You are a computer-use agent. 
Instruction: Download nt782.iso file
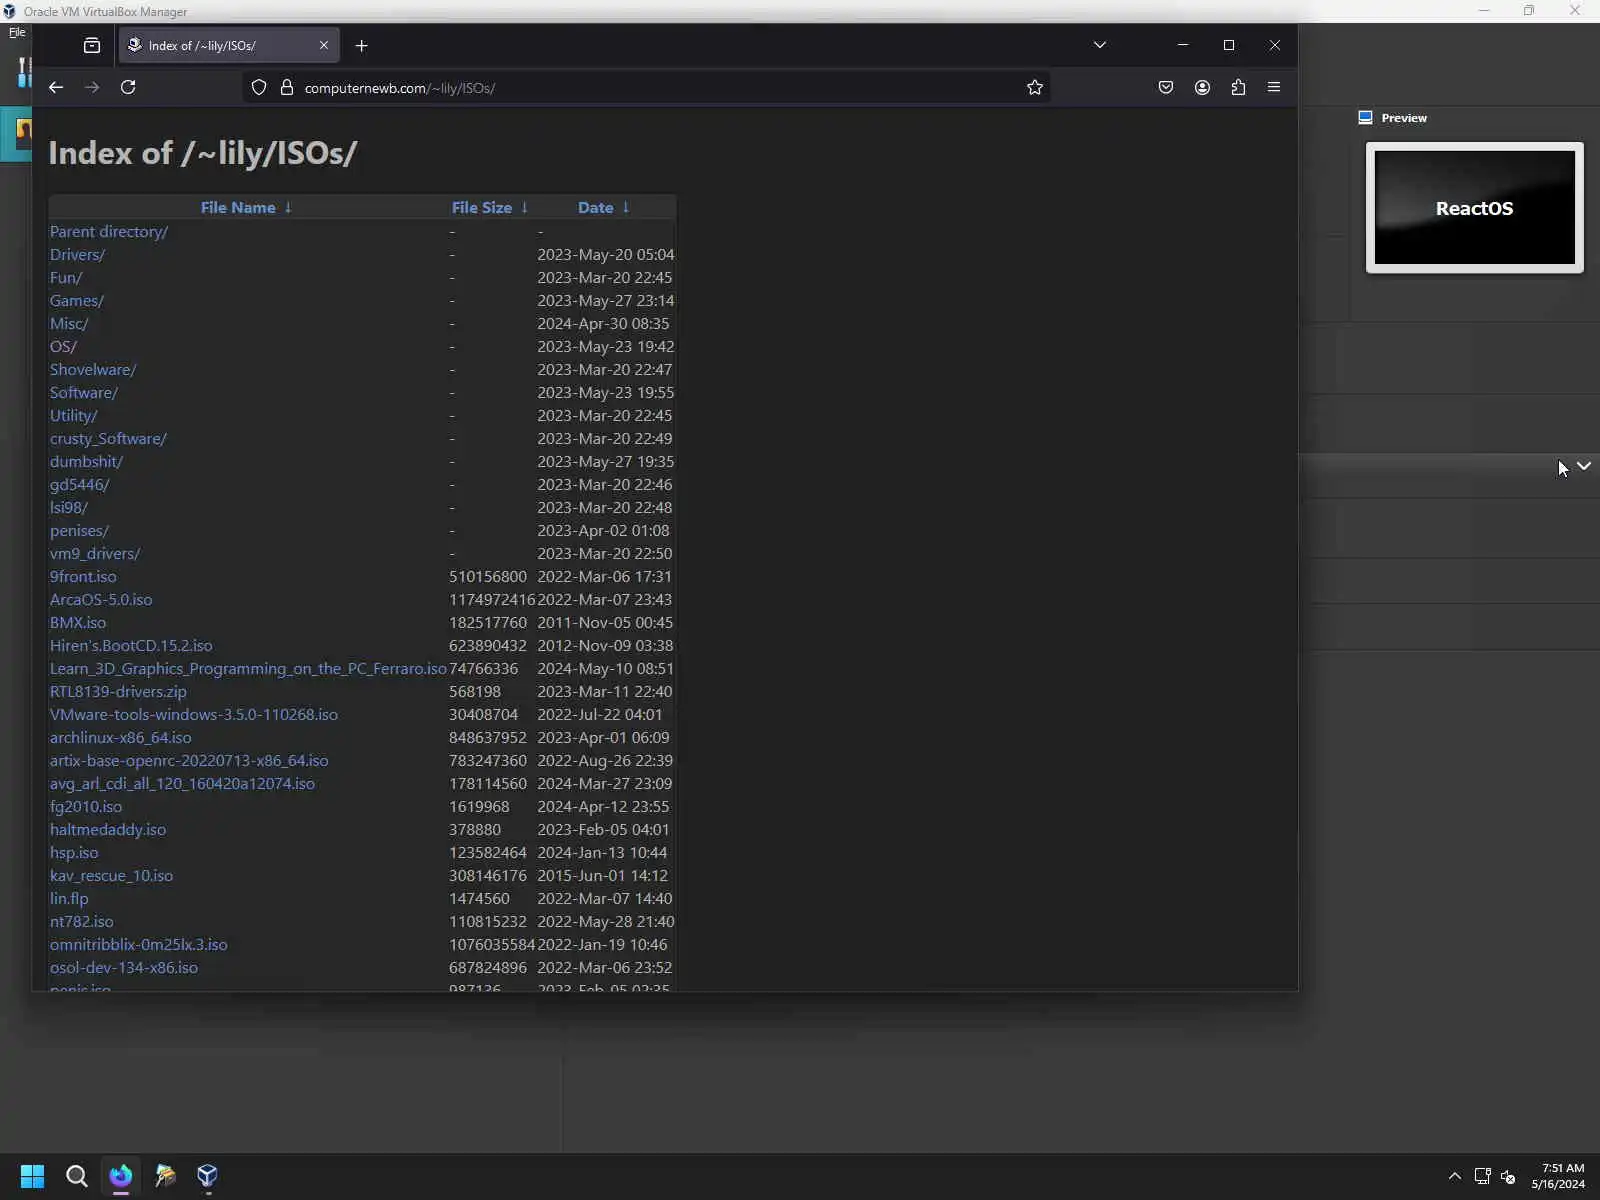(82, 922)
